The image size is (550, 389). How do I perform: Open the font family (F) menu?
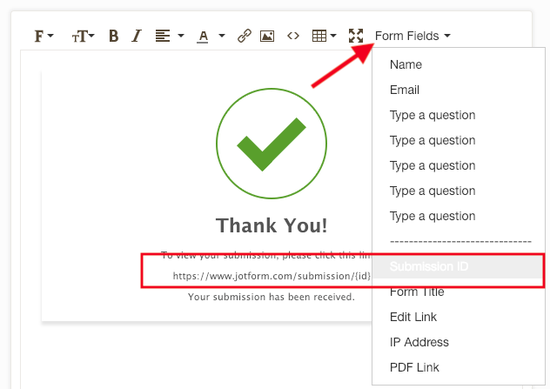tap(43, 36)
